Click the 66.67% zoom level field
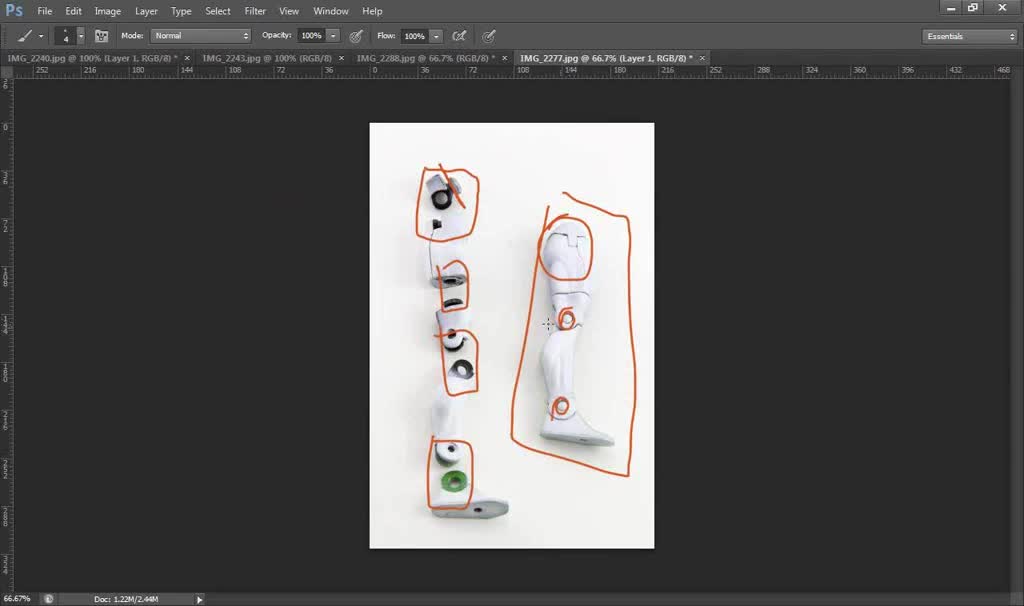The image size is (1024, 606). click(x=17, y=599)
